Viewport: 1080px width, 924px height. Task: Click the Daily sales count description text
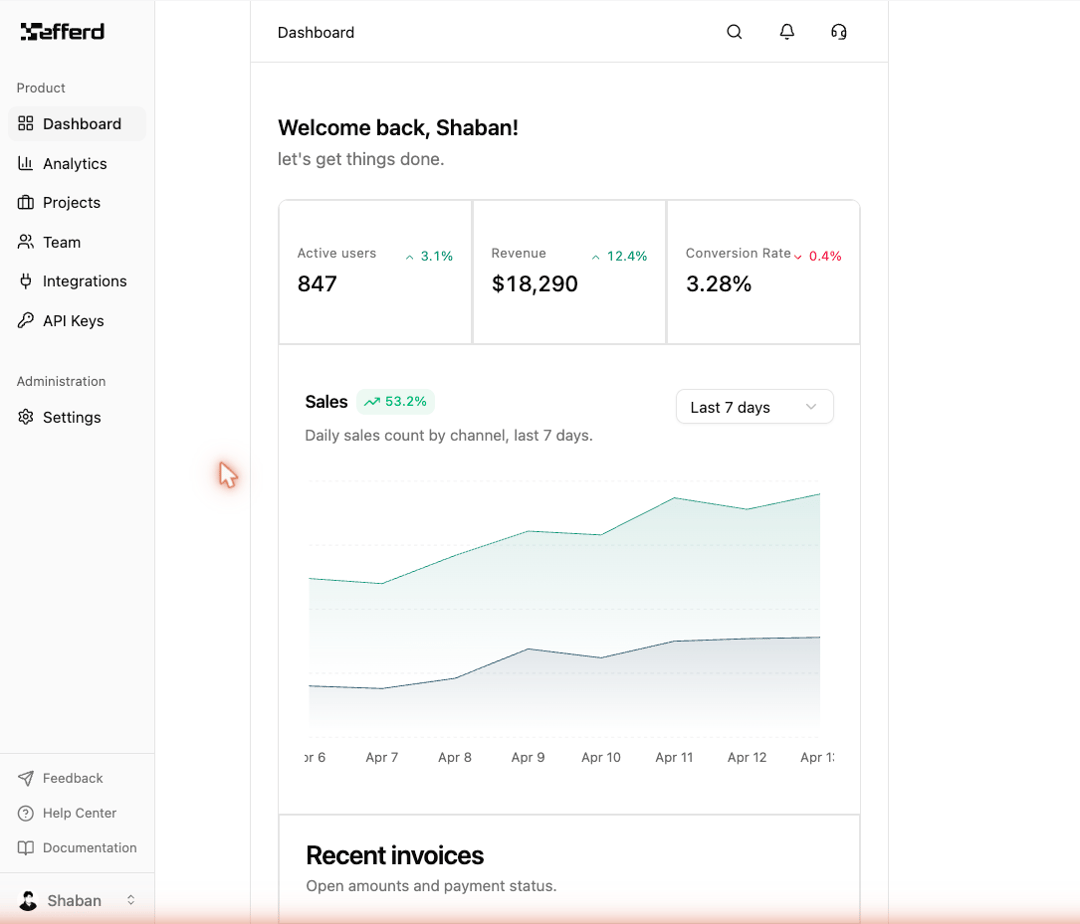(x=448, y=436)
